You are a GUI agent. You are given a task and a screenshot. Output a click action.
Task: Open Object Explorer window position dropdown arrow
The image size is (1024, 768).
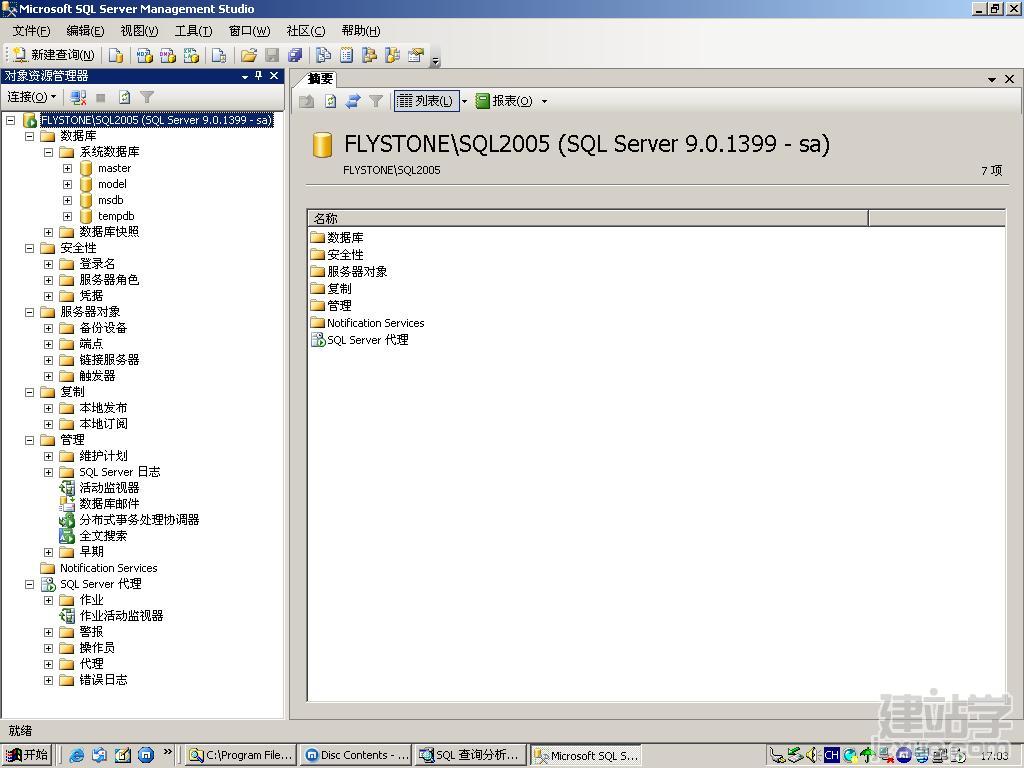point(245,76)
